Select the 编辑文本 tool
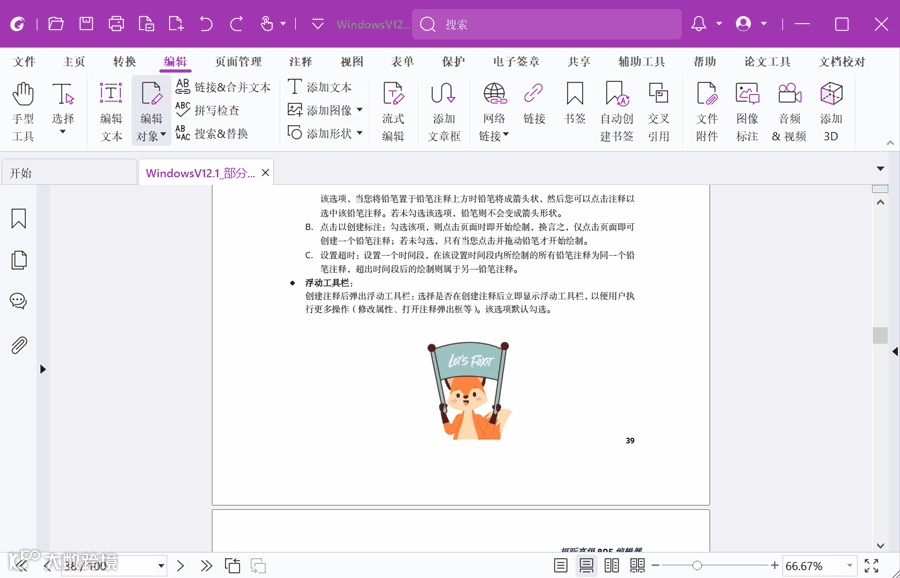Viewport: 900px width, 578px height. pyautogui.click(x=111, y=111)
